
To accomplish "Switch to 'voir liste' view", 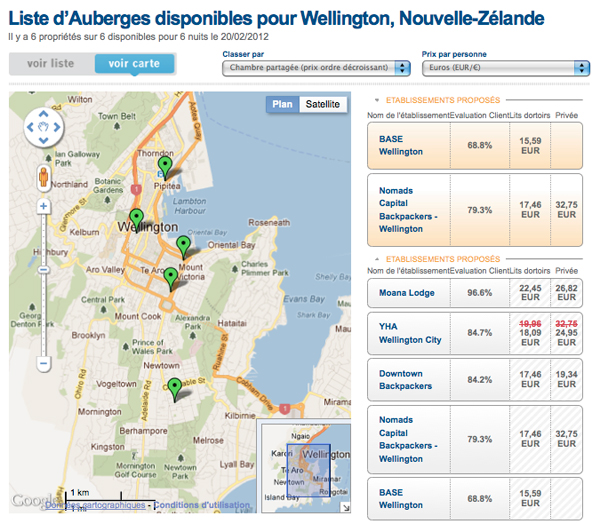I will point(50,63).
